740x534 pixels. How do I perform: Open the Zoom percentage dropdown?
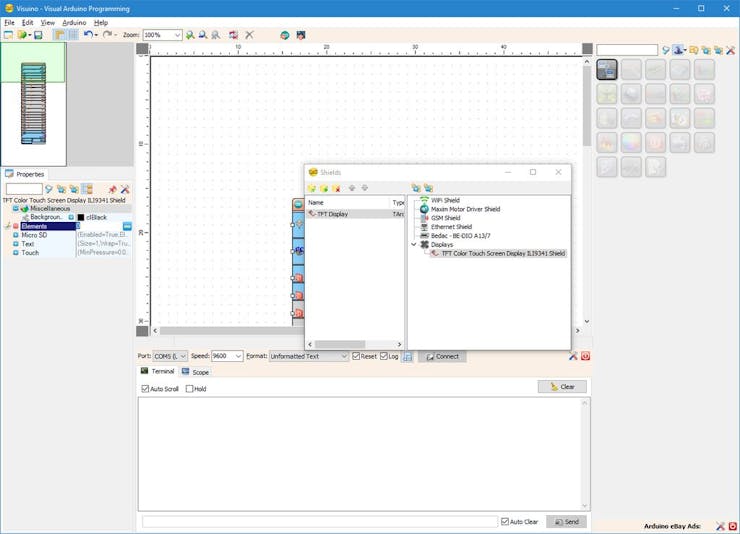[177, 35]
